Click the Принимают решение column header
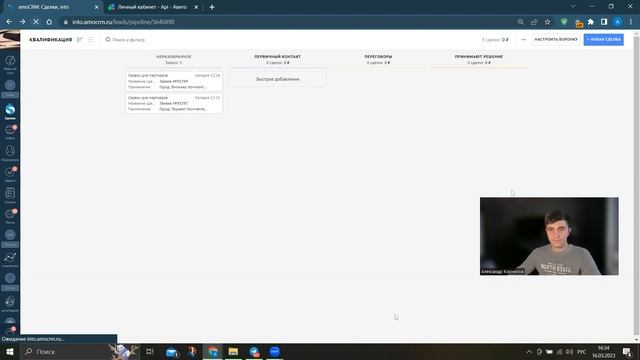Screen dimensions: 640x360 (479, 57)
